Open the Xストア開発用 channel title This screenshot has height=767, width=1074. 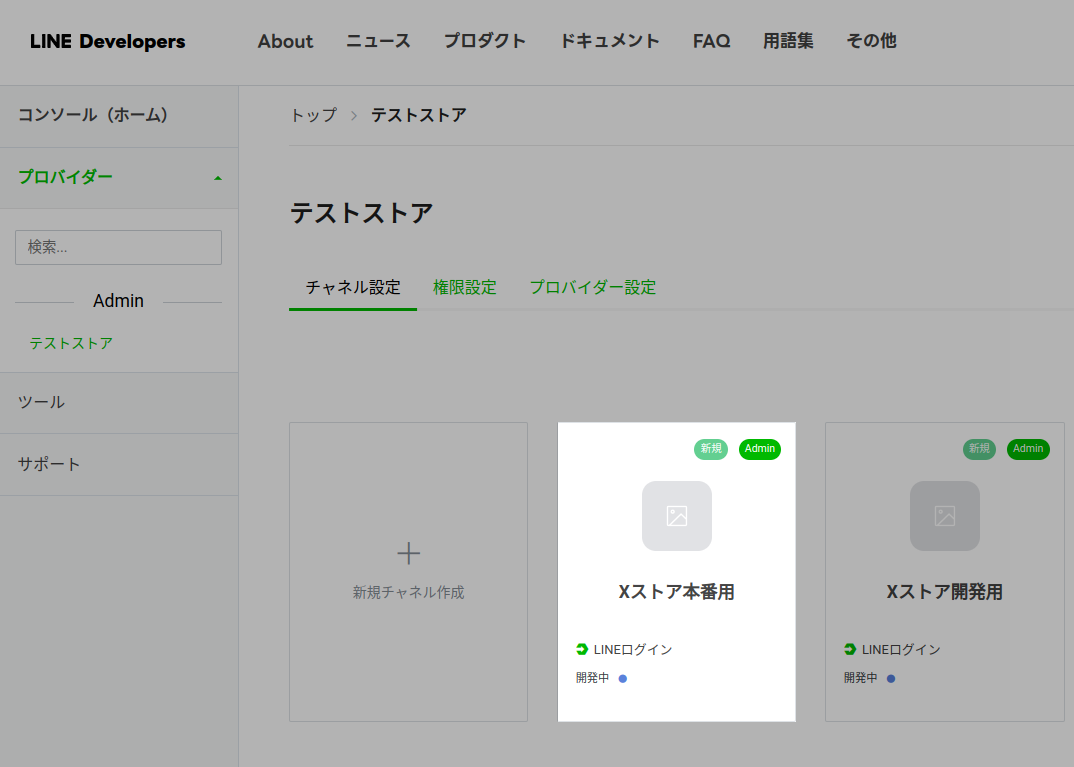(945, 592)
